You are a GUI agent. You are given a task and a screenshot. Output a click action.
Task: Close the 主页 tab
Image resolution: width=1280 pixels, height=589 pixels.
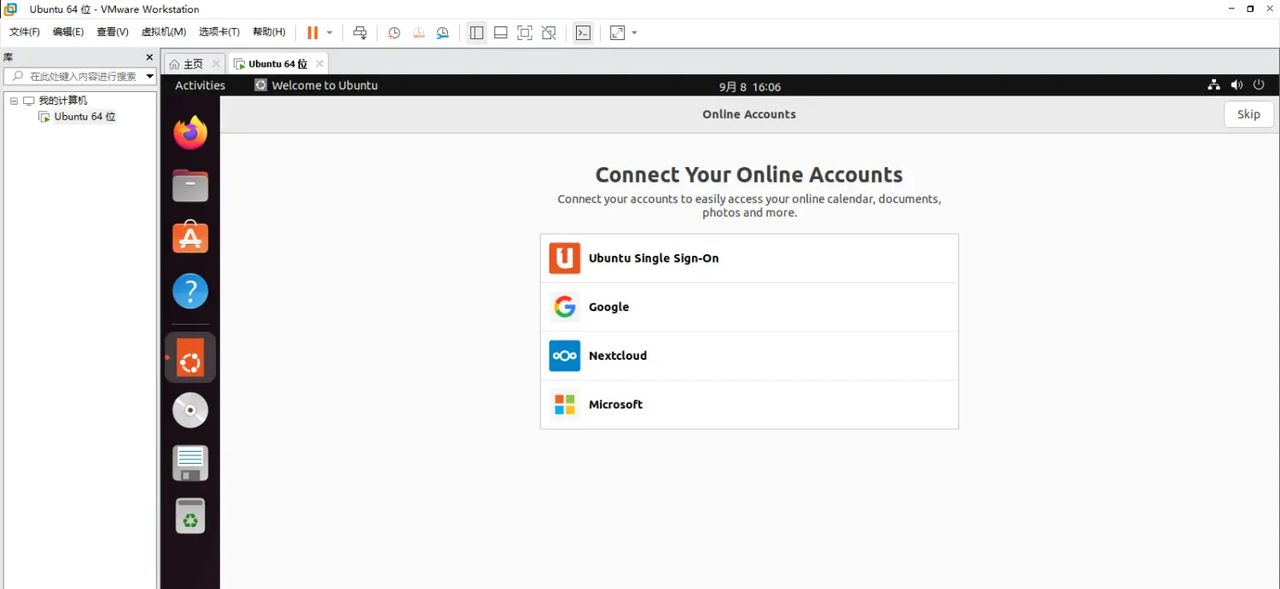[216, 63]
